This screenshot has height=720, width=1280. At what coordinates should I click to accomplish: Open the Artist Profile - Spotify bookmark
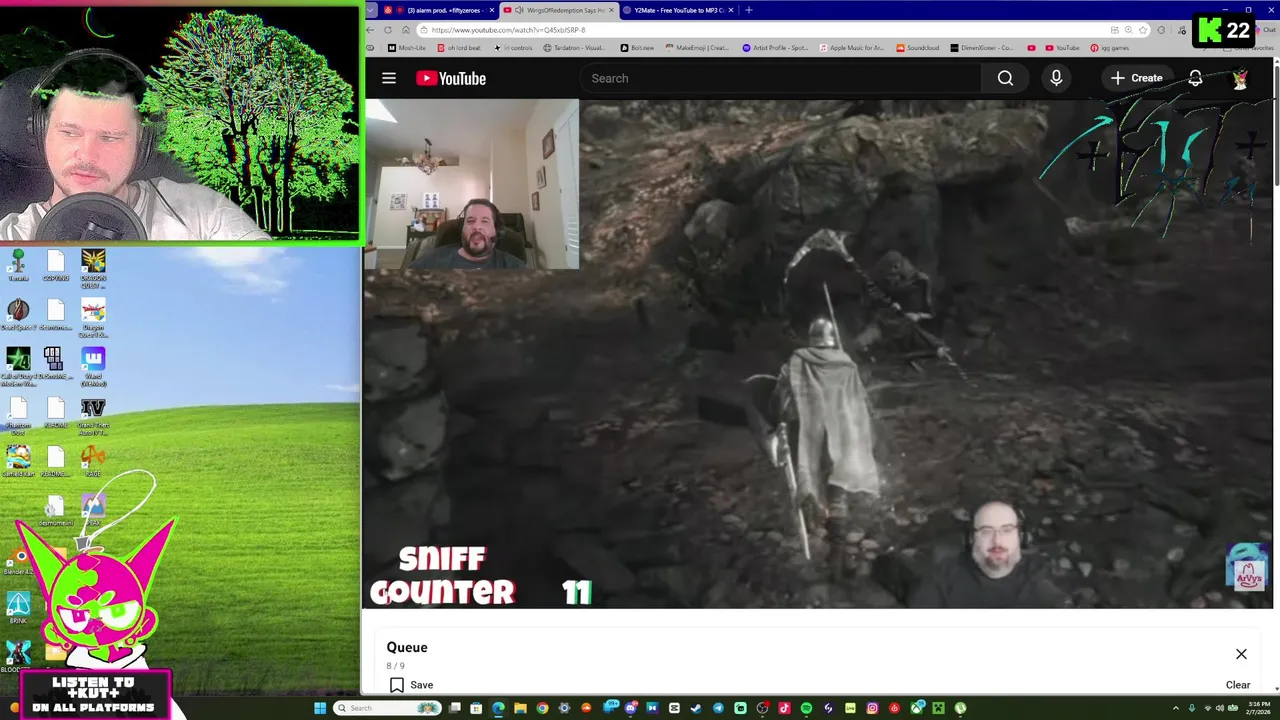[x=775, y=48]
